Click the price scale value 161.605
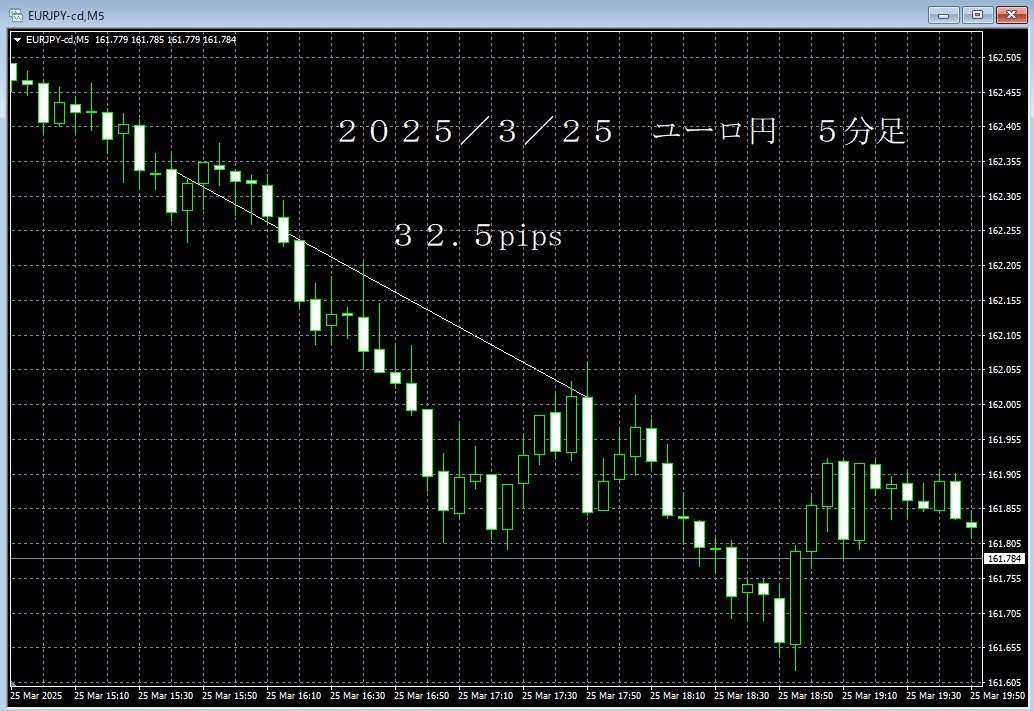Viewport: 1034px width, 711px height. click(x=1004, y=683)
